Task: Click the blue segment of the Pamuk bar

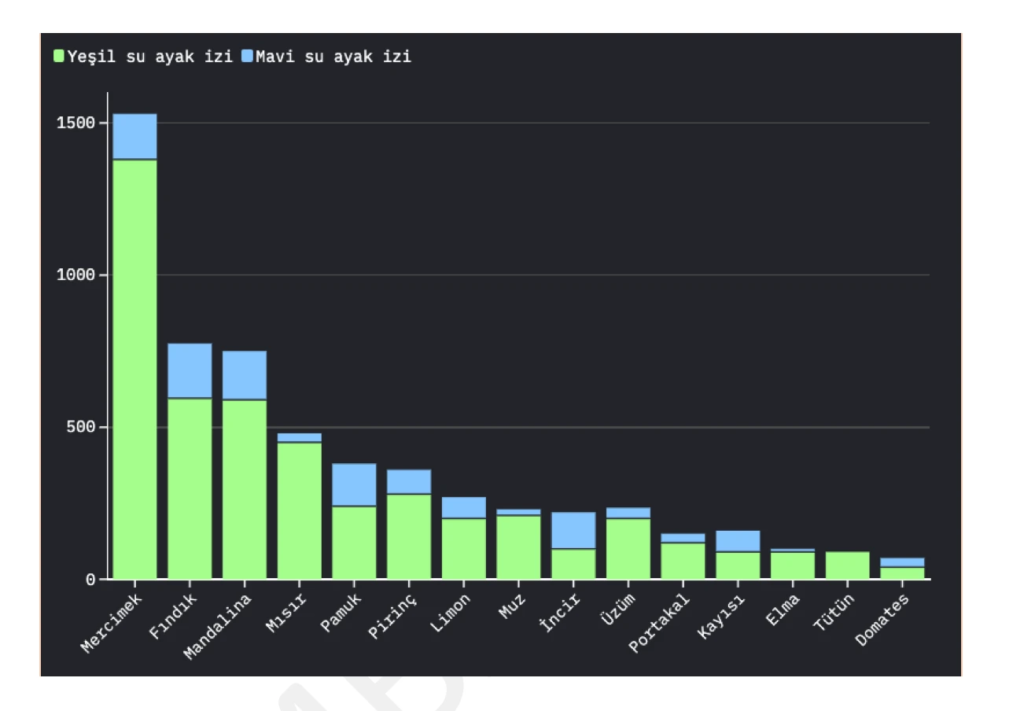Action: (x=354, y=485)
